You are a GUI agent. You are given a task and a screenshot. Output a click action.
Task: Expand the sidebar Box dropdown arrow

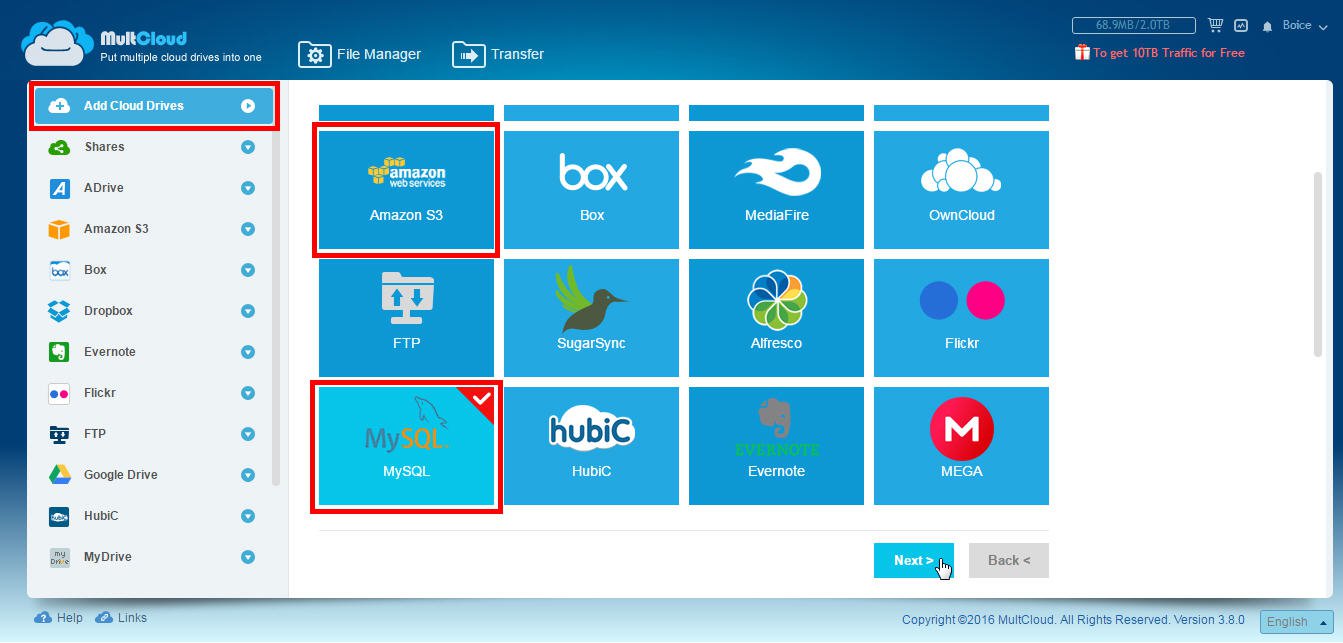click(248, 270)
